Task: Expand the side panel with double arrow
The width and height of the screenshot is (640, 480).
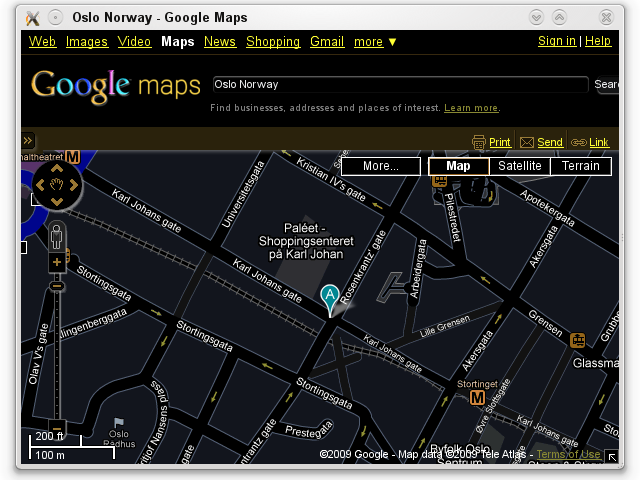Action: click(28, 141)
